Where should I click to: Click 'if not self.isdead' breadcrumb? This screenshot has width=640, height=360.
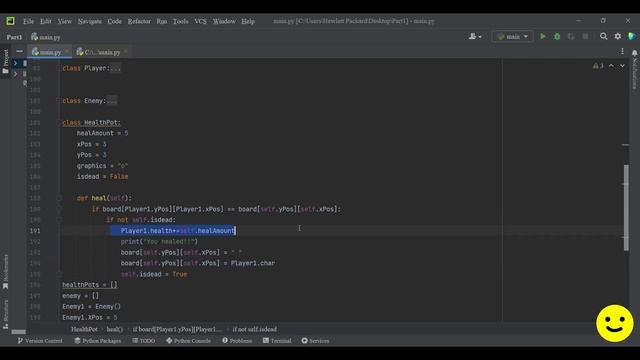pos(255,329)
